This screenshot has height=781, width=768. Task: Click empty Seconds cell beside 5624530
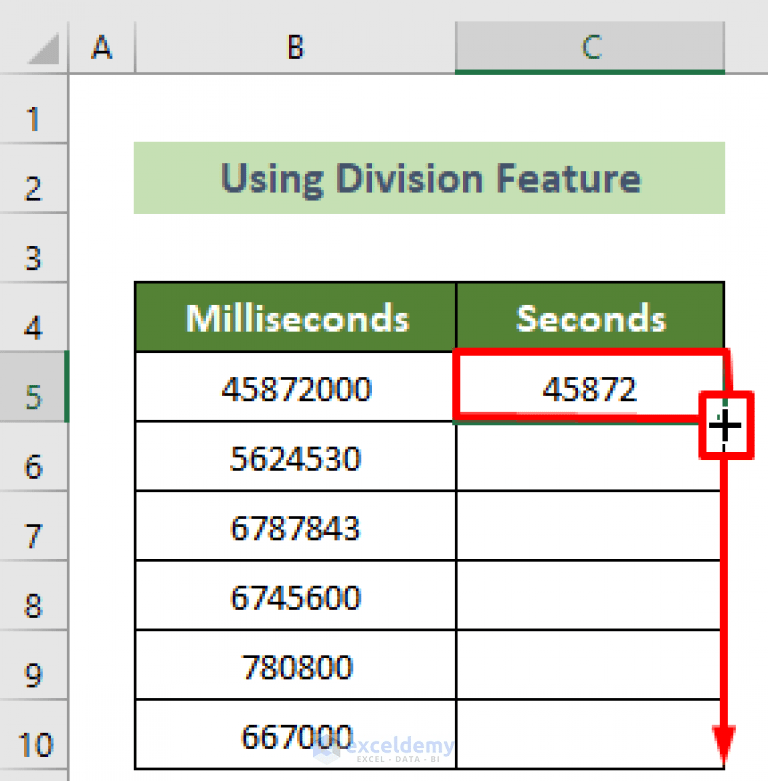[590, 456]
